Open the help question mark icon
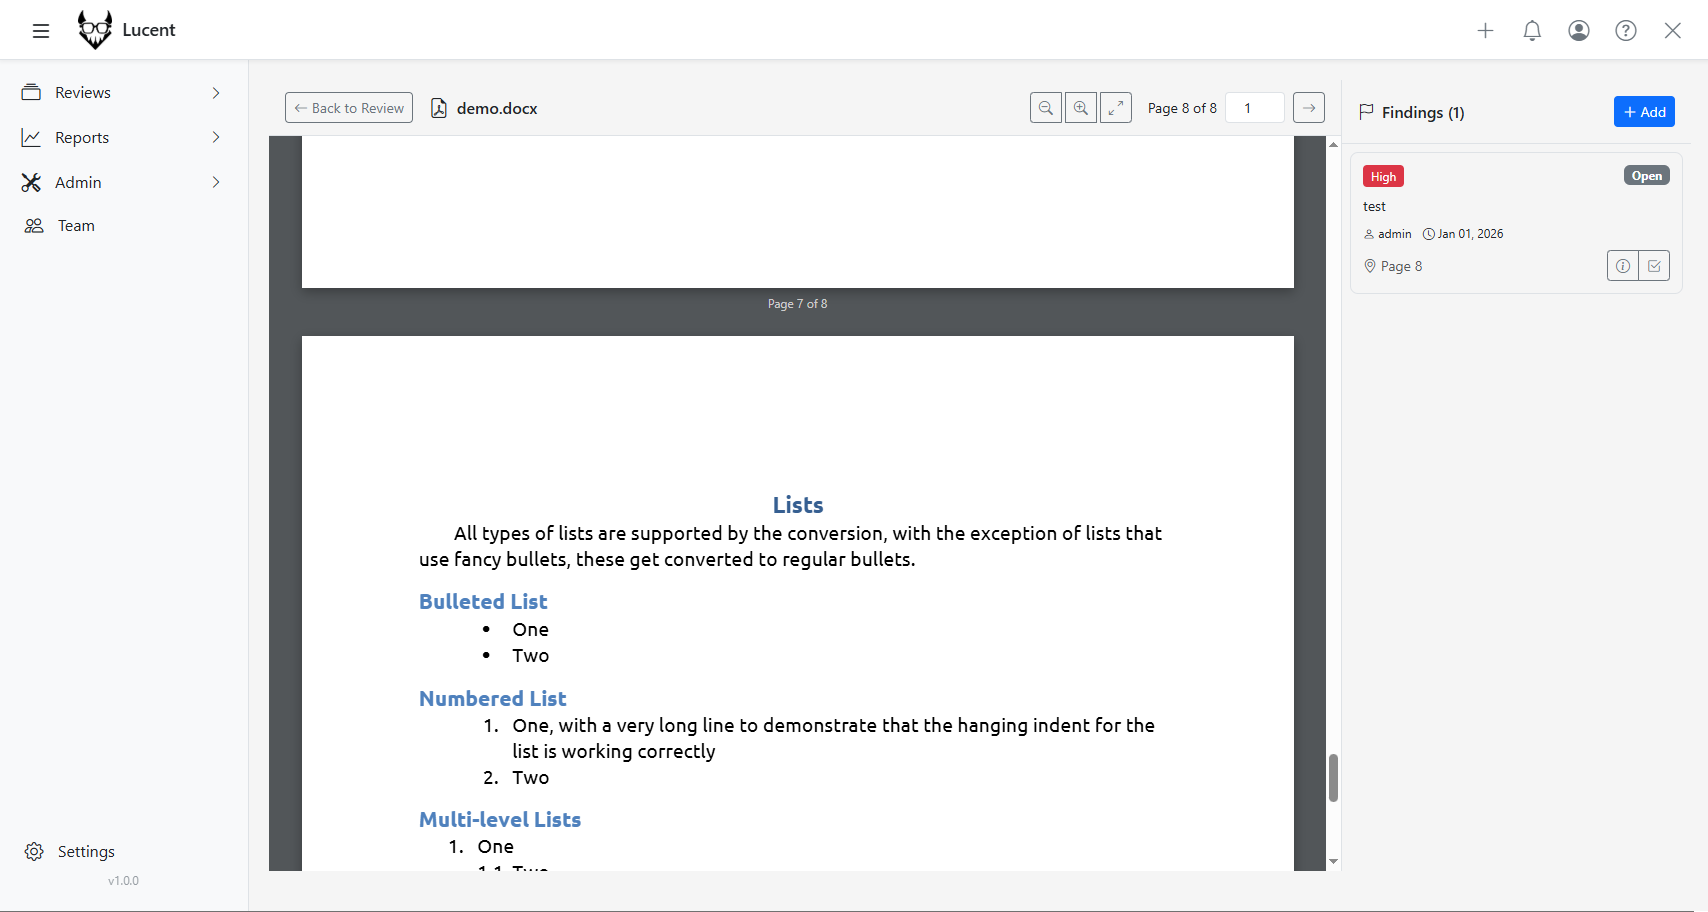Viewport: 1708px width, 912px height. 1626,31
